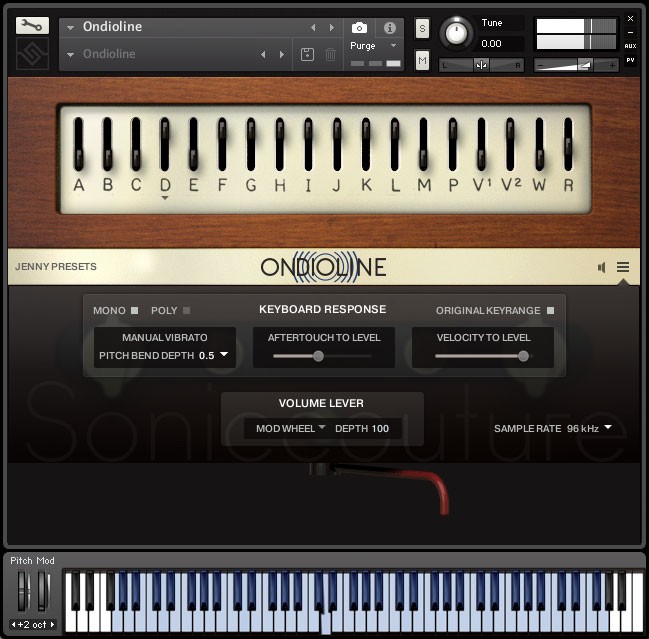Delete snapshot with trash icon

click(x=330, y=54)
